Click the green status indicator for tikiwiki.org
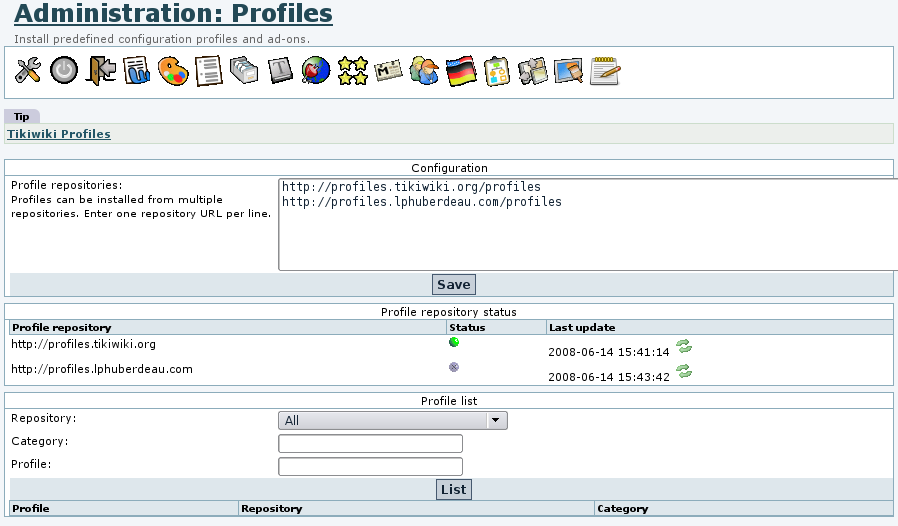Image resolution: width=898 pixels, height=526 pixels. point(453,342)
